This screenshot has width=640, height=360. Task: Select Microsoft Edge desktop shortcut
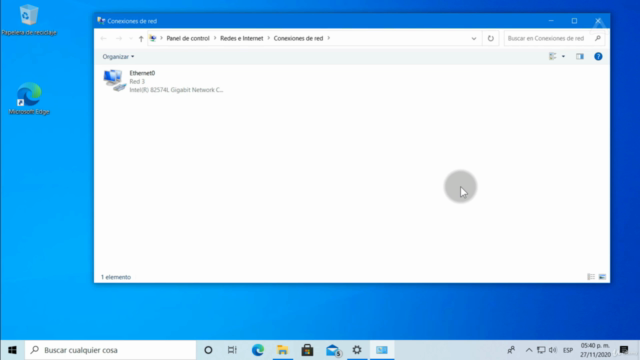29,98
